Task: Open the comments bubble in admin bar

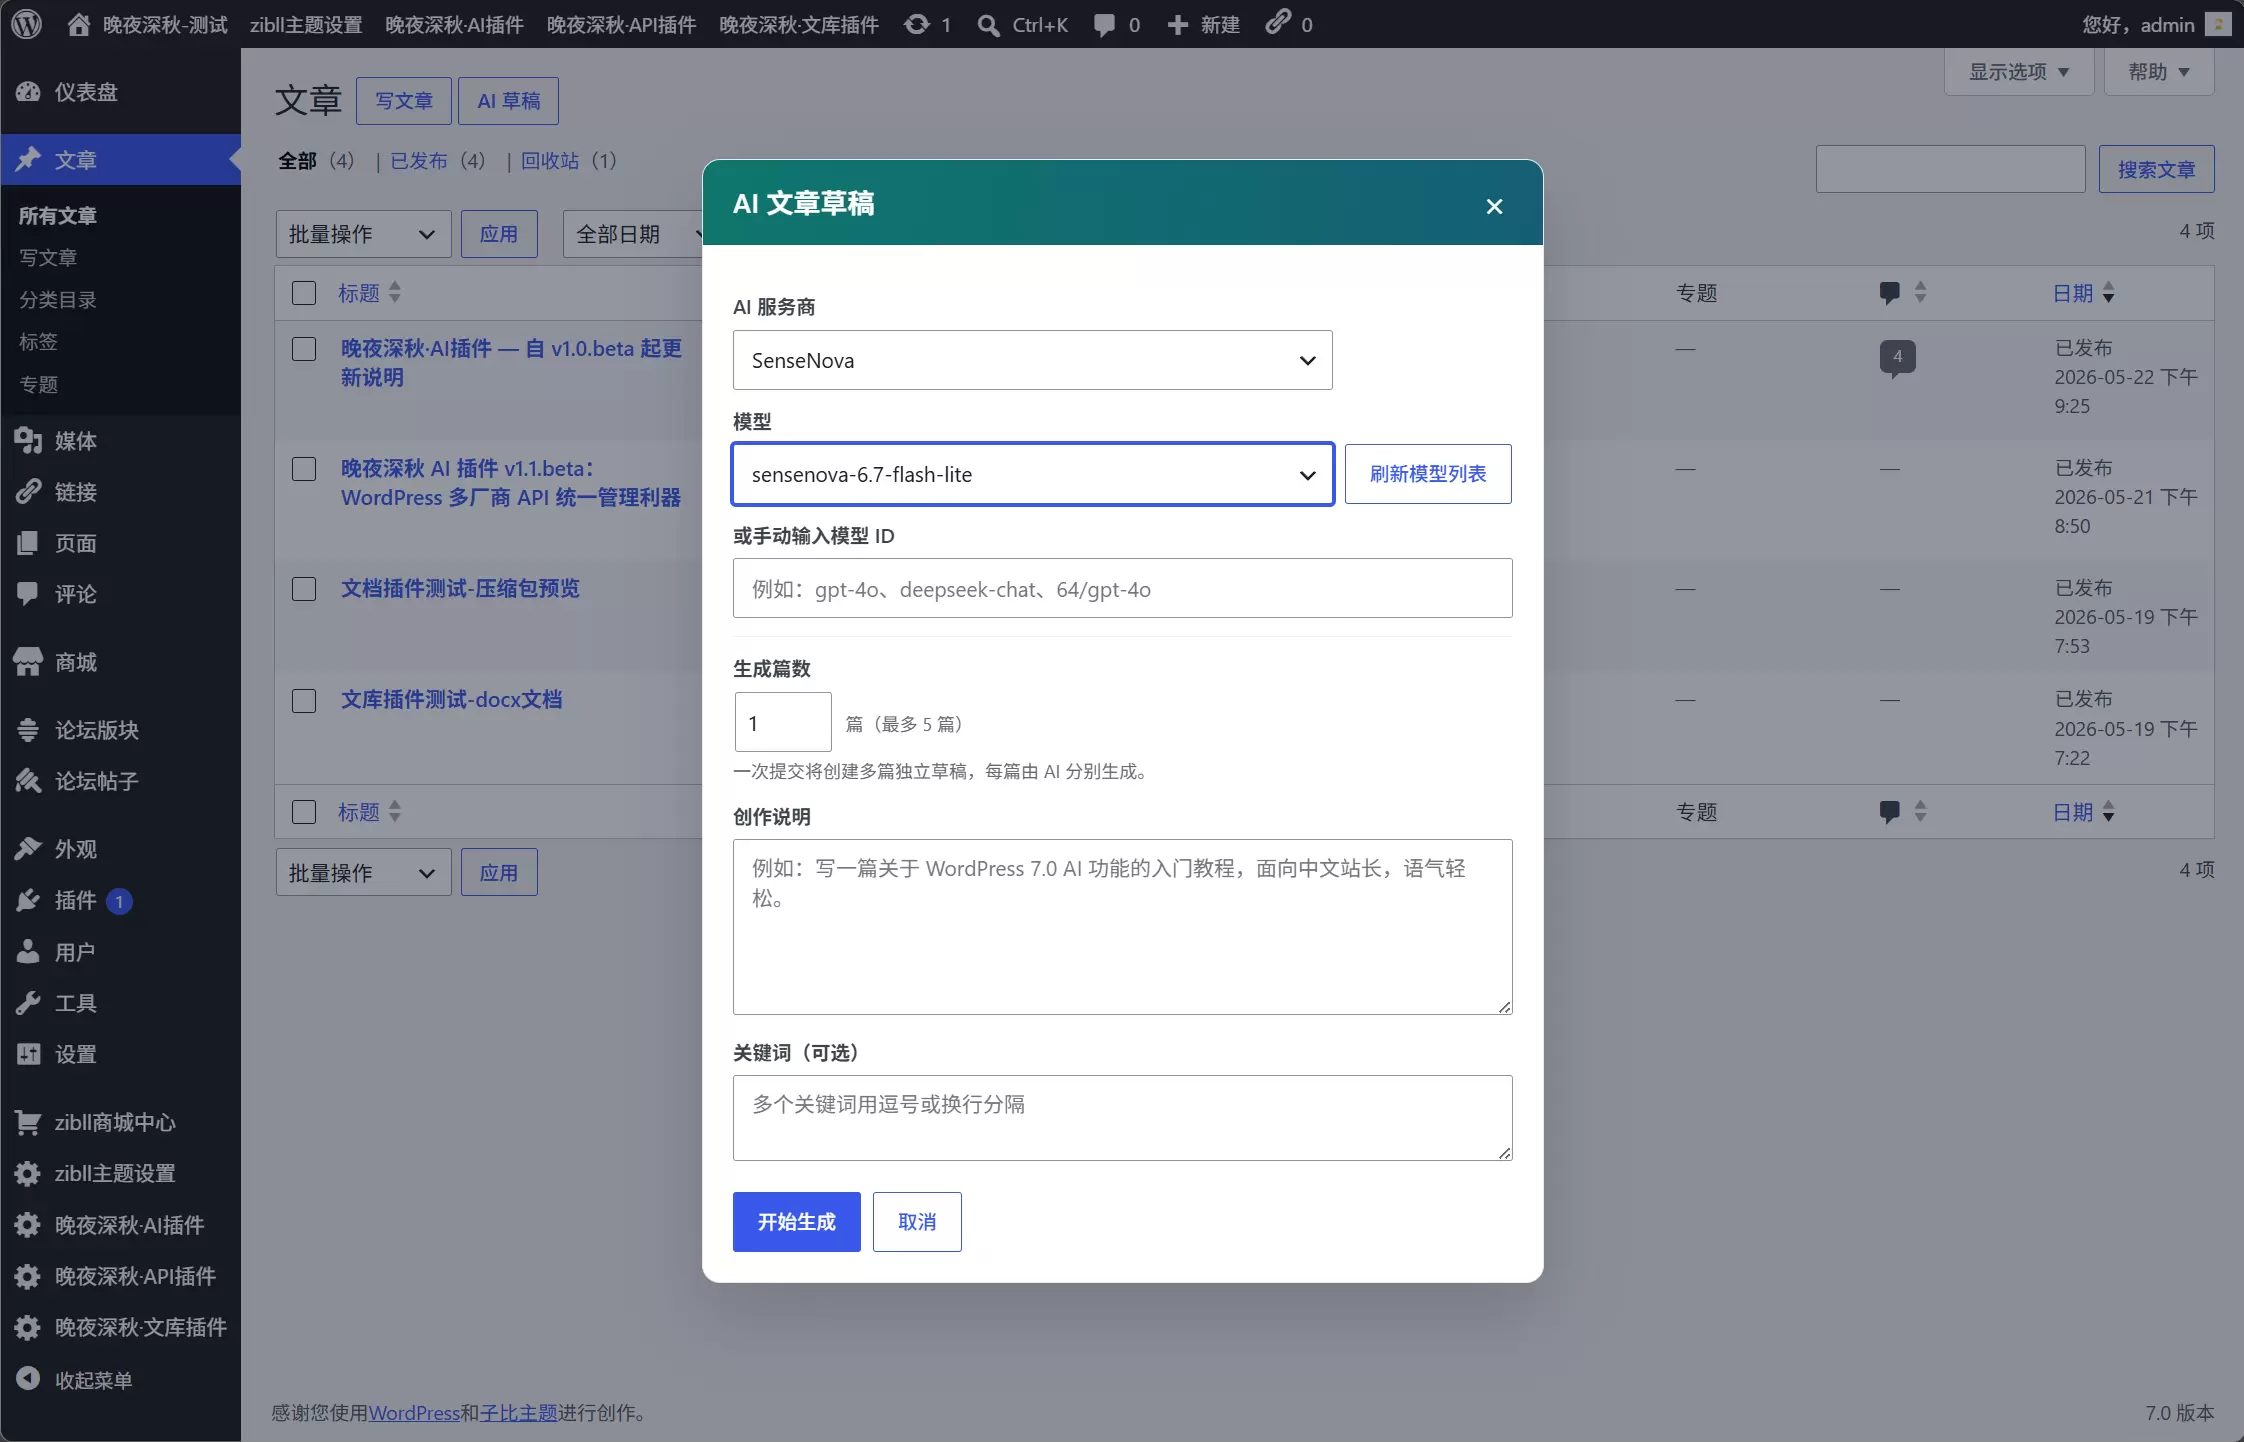Action: (1116, 24)
